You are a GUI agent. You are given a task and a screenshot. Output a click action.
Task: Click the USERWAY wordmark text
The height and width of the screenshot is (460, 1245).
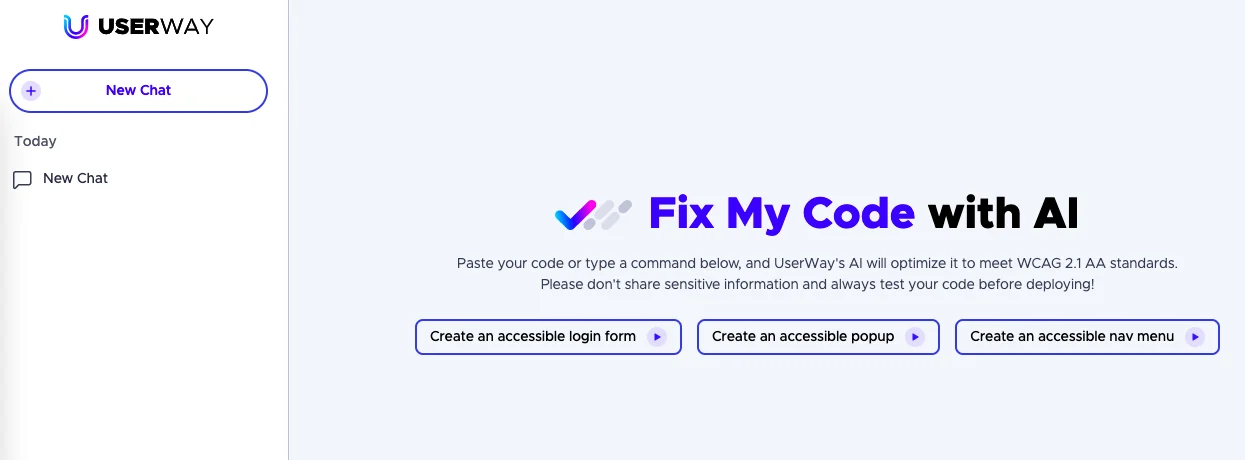(x=155, y=27)
